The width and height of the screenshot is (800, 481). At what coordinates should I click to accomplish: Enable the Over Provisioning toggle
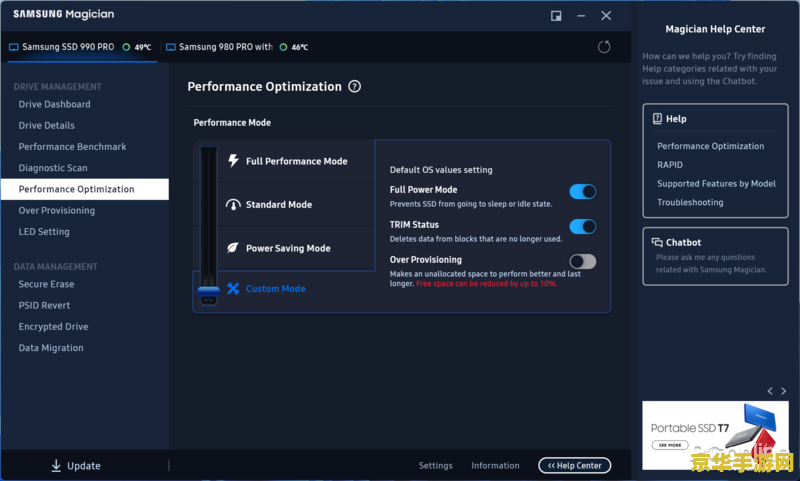pyautogui.click(x=583, y=262)
